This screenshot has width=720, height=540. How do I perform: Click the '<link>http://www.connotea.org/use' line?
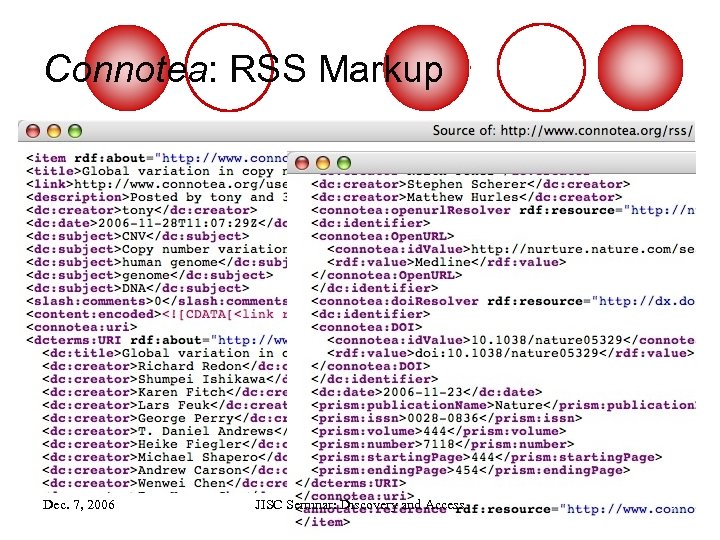click(x=157, y=184)
